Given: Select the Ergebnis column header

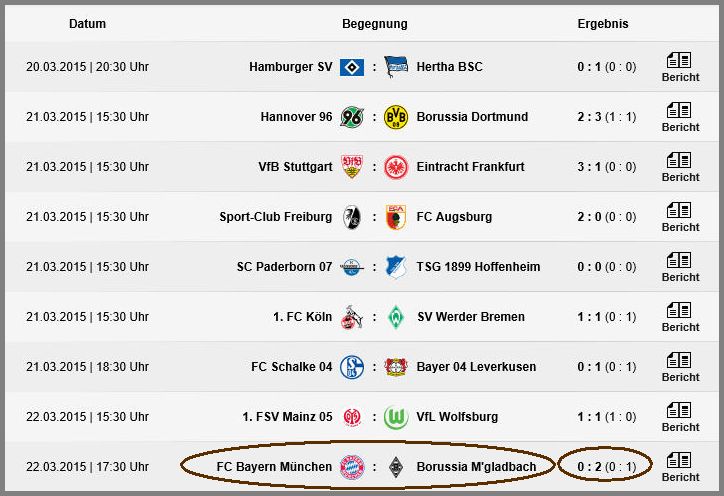Looking at the screenshot, I should (603, 24).
